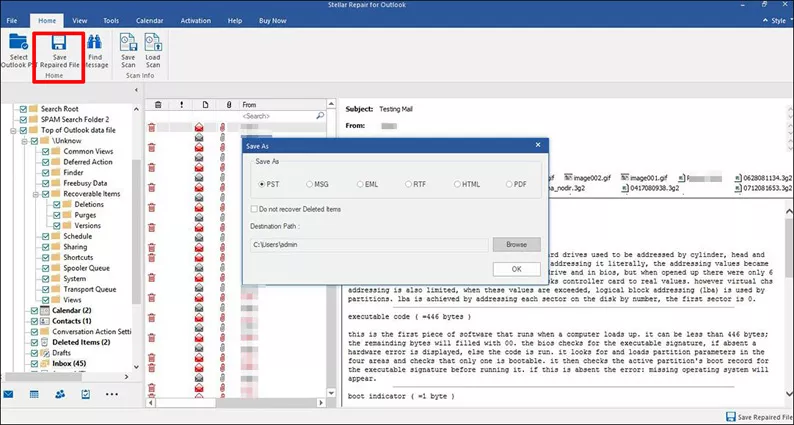Image resolution: width=794 pixels, height=425 pixels.
Task: Click the Browse button
Action: click(516, 245)
